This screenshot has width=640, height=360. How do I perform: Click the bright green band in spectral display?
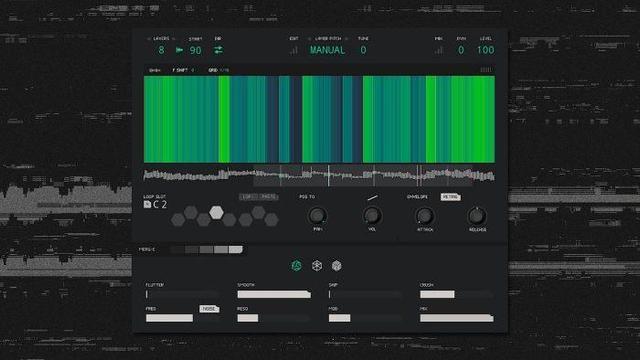(x=224, y=119)
